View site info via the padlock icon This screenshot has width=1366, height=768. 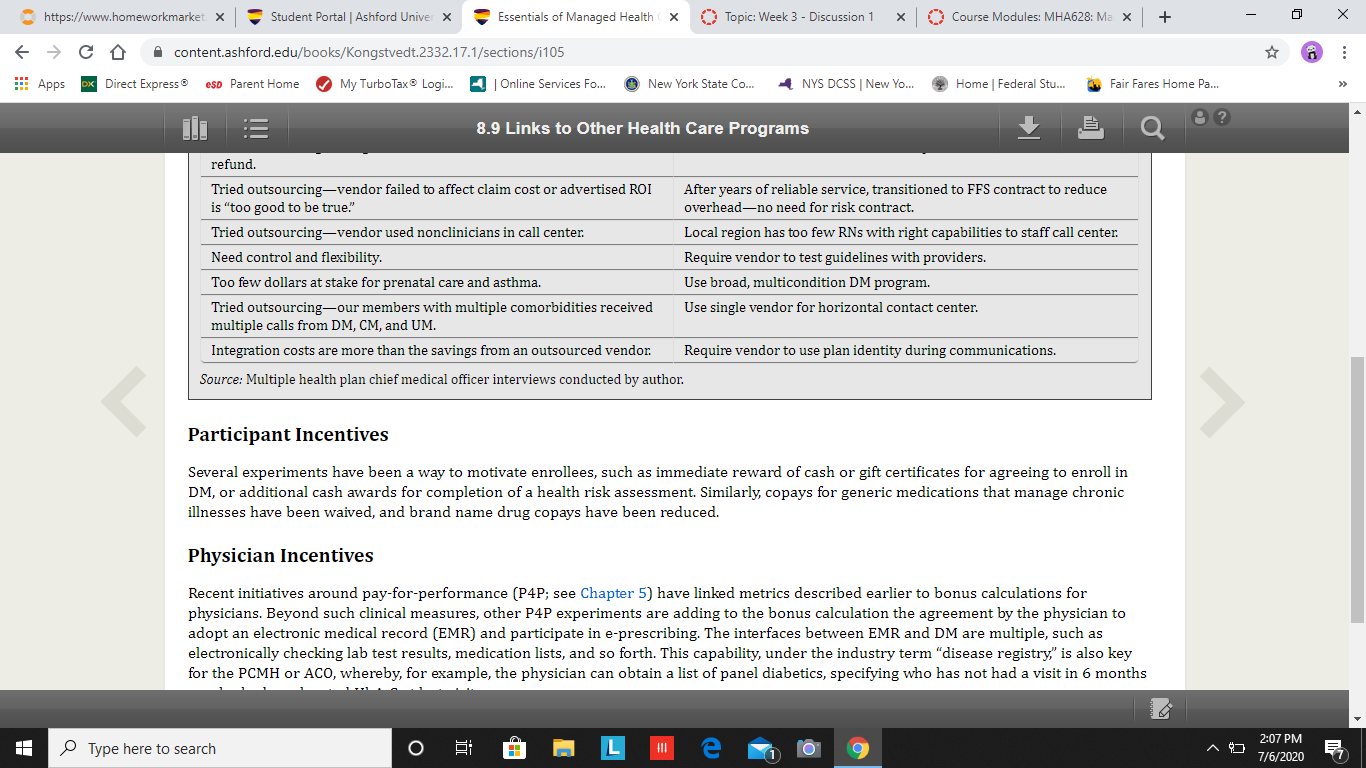157,52
